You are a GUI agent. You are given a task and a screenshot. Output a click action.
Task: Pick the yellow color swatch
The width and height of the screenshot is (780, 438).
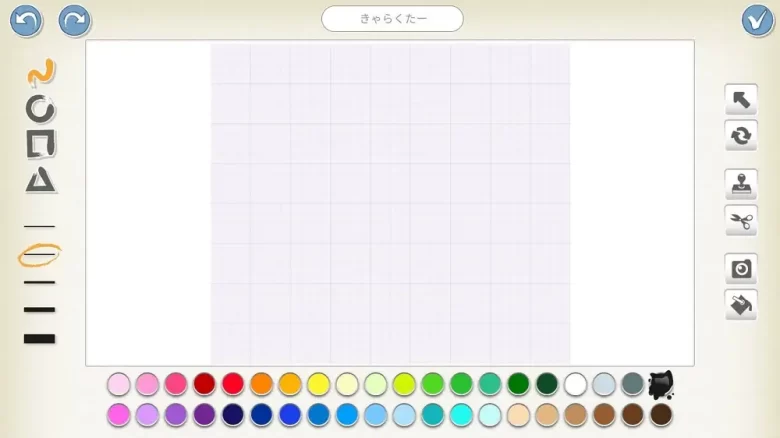pyautogui.click(x=319, y=384)
